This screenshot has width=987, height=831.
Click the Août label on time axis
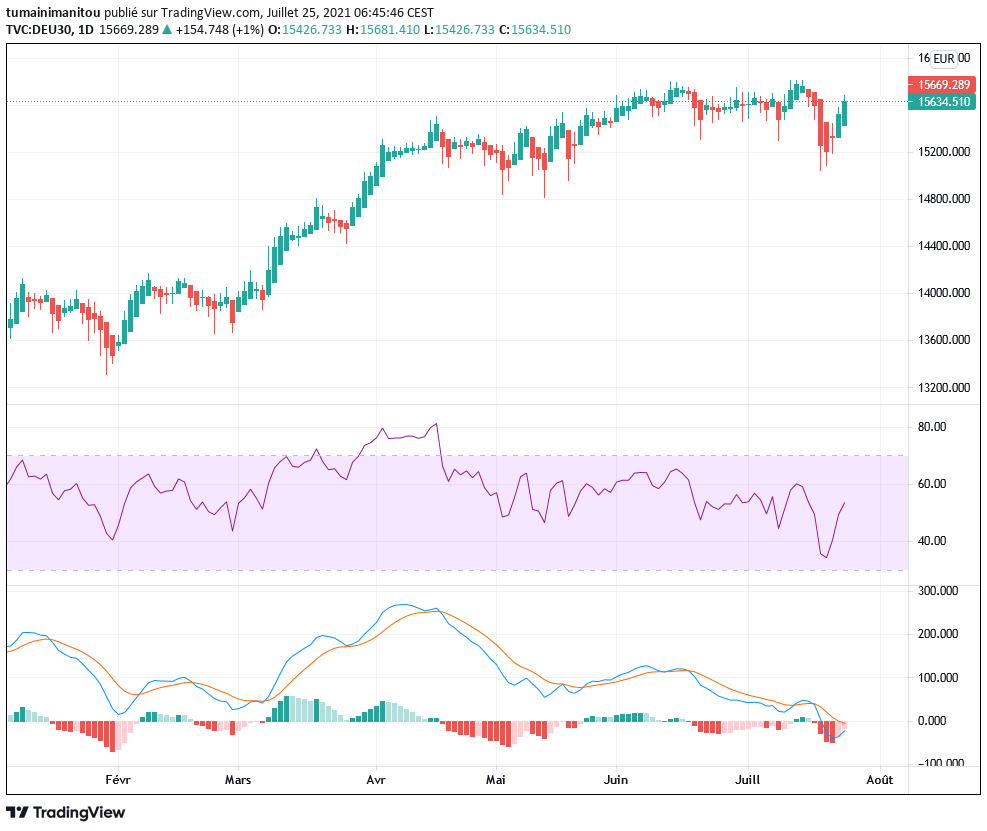coord(879,780)
